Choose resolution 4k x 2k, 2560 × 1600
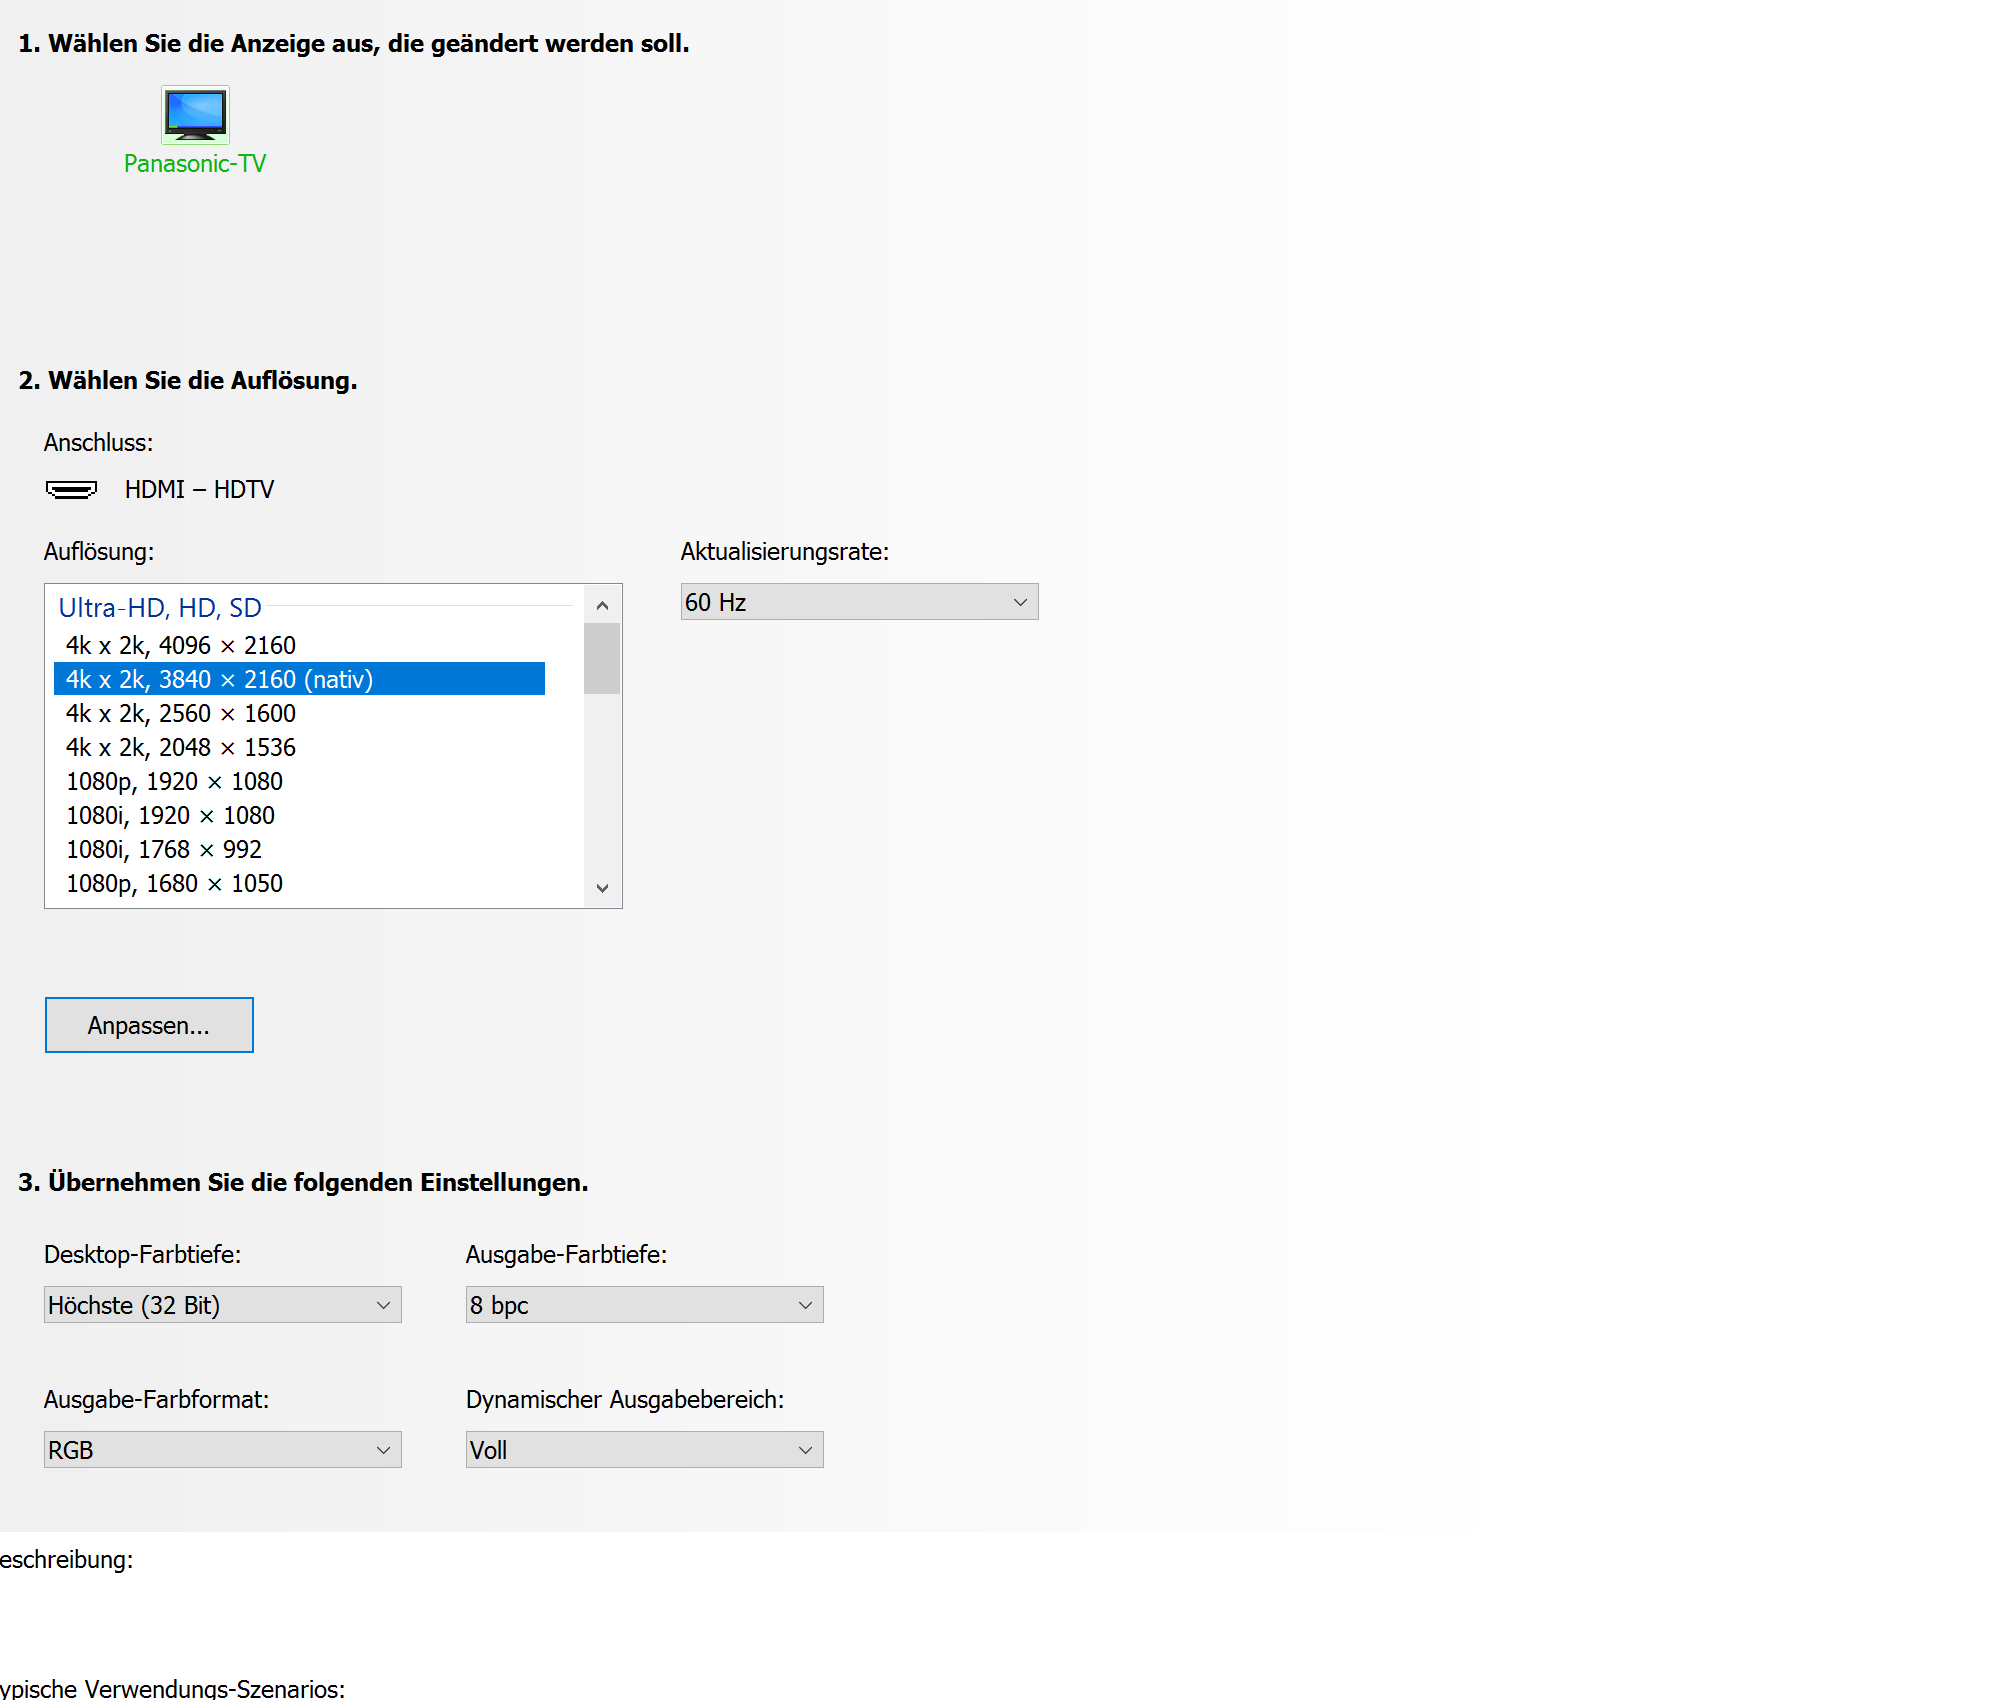Image resolution: width=2005 pixels, height=1700 pixels. pos(181,713)
